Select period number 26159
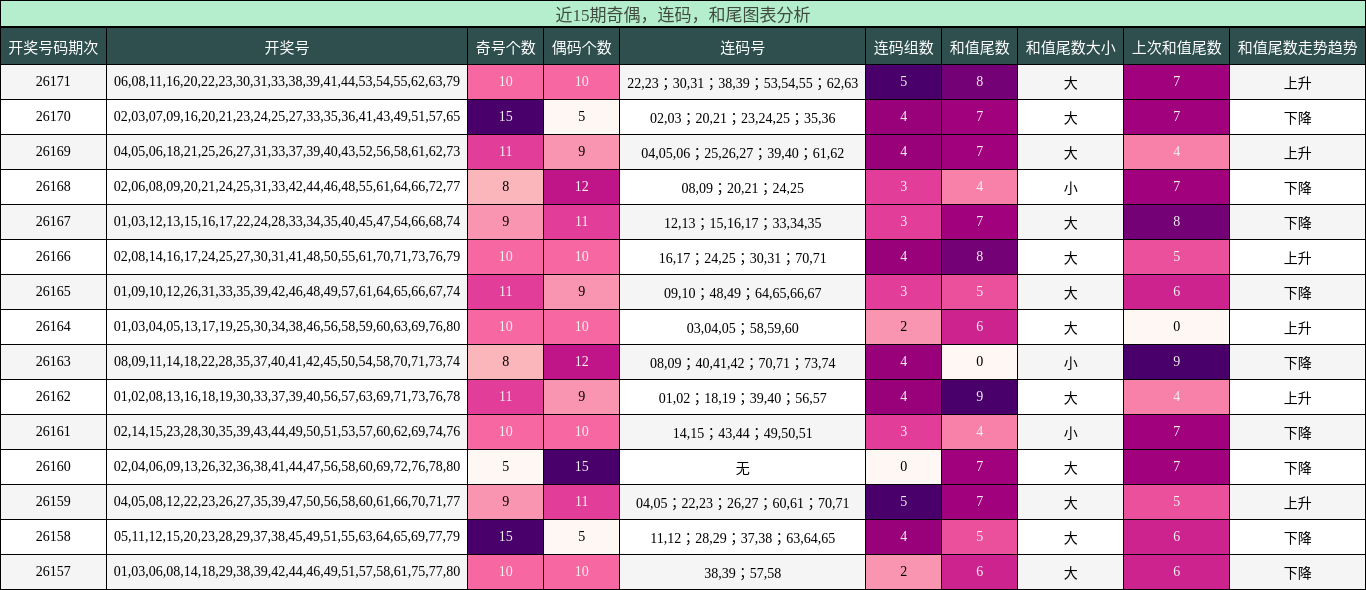 [53, 501]
